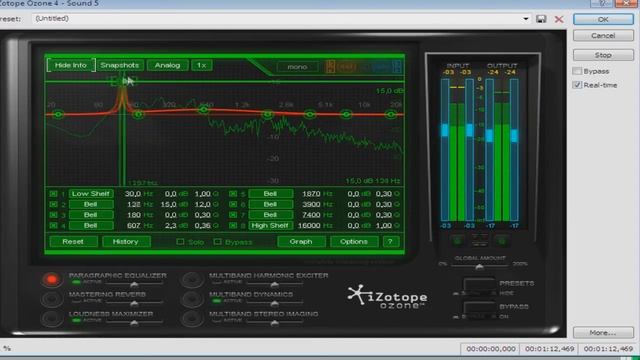The width and height of the screenshot is (640, 360).
Task: Toggle band 1 Low Shelf enable checkbox
Action: [53, 194]
